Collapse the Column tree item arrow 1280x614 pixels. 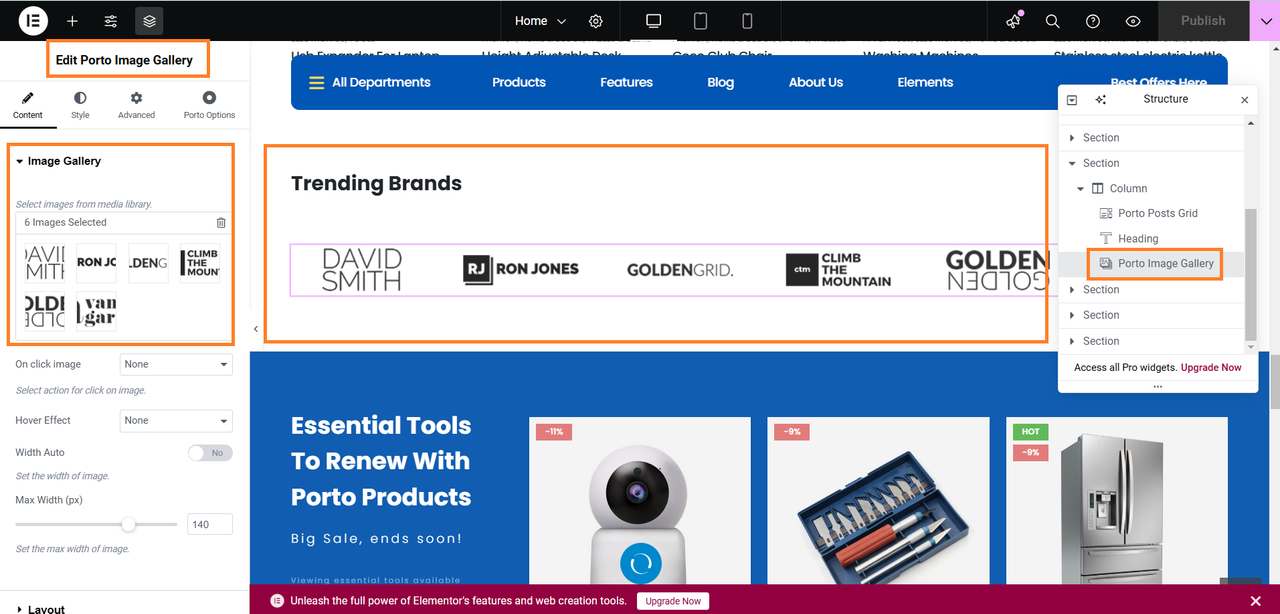[x=1081, y=189]
